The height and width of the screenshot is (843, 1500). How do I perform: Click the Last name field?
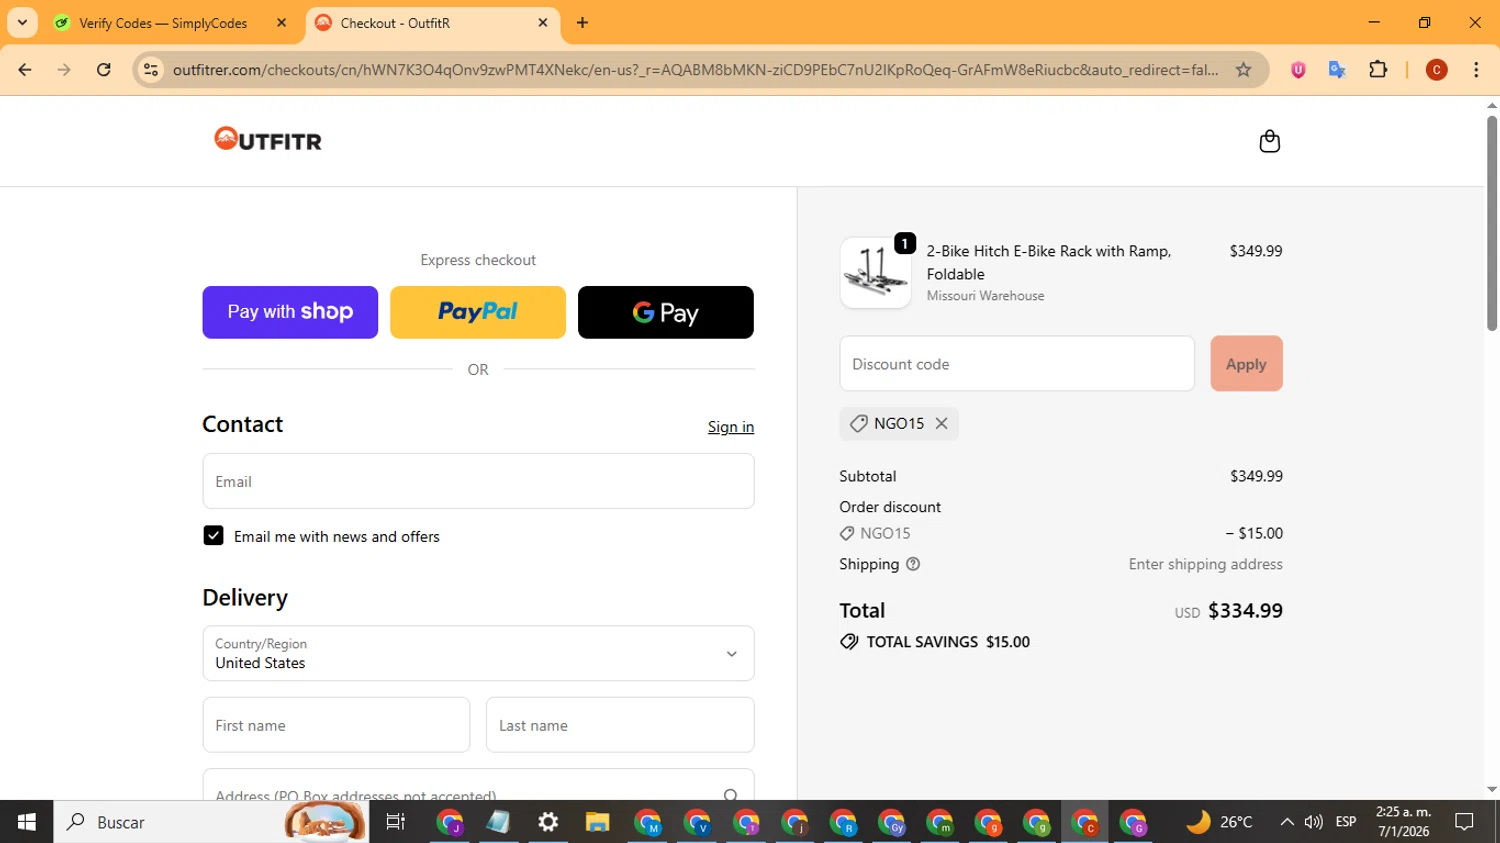point(620,725)
